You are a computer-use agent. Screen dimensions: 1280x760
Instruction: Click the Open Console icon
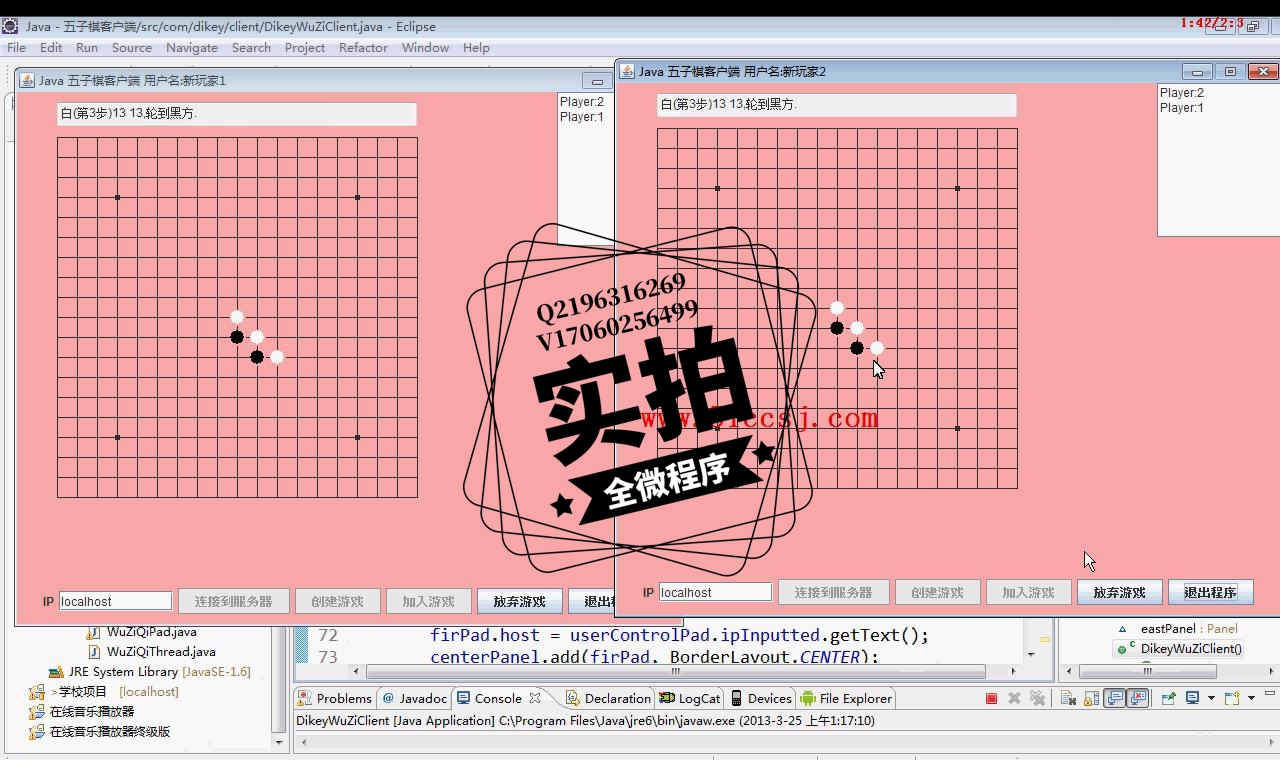click(1232, 698)
